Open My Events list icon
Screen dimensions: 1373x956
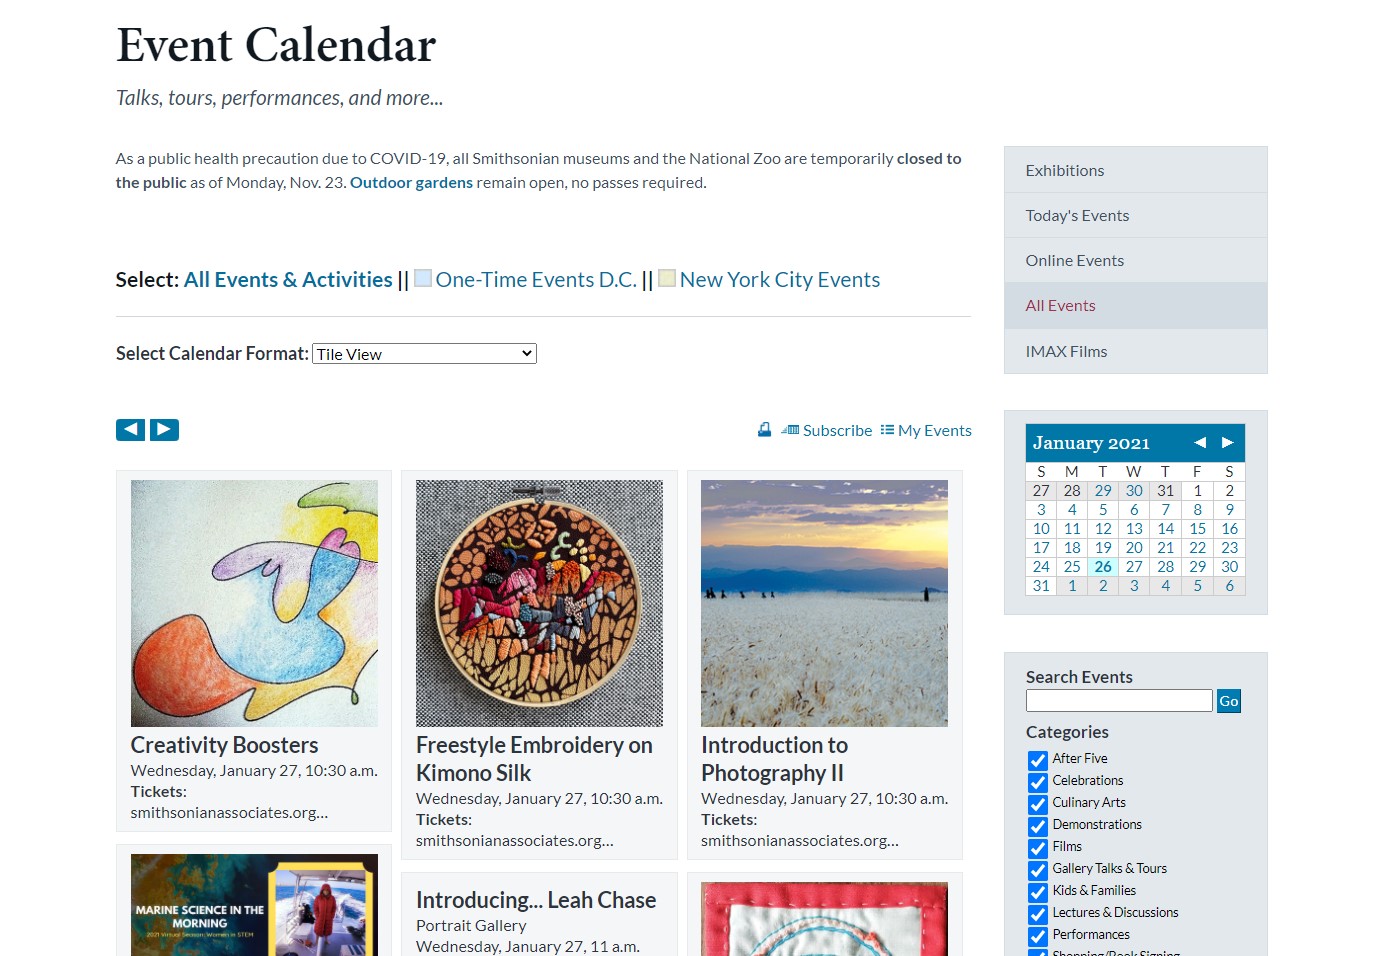[887, 430]
